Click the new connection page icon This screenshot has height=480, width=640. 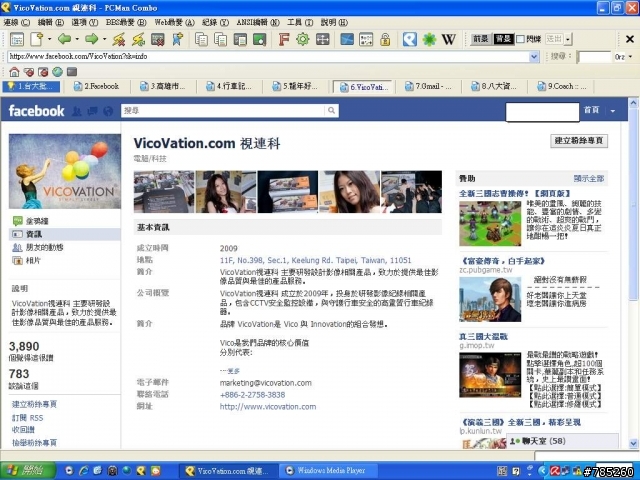pos(37,39)
